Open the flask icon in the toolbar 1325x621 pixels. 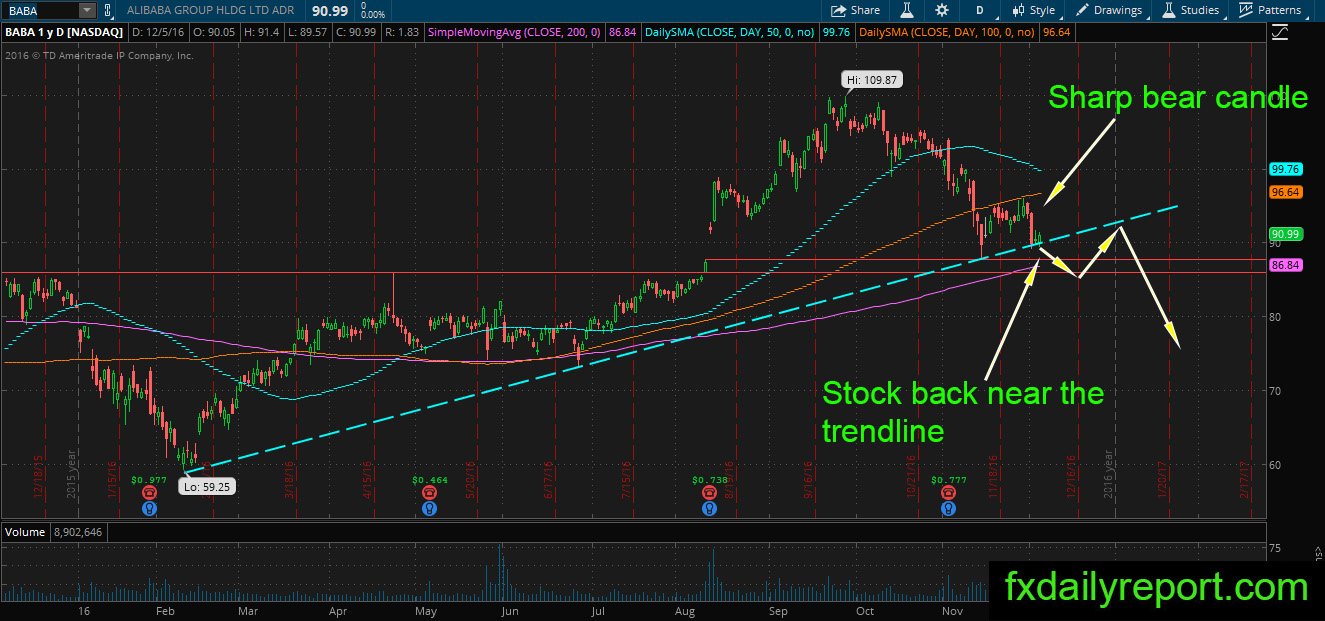[x=906, y=10]
